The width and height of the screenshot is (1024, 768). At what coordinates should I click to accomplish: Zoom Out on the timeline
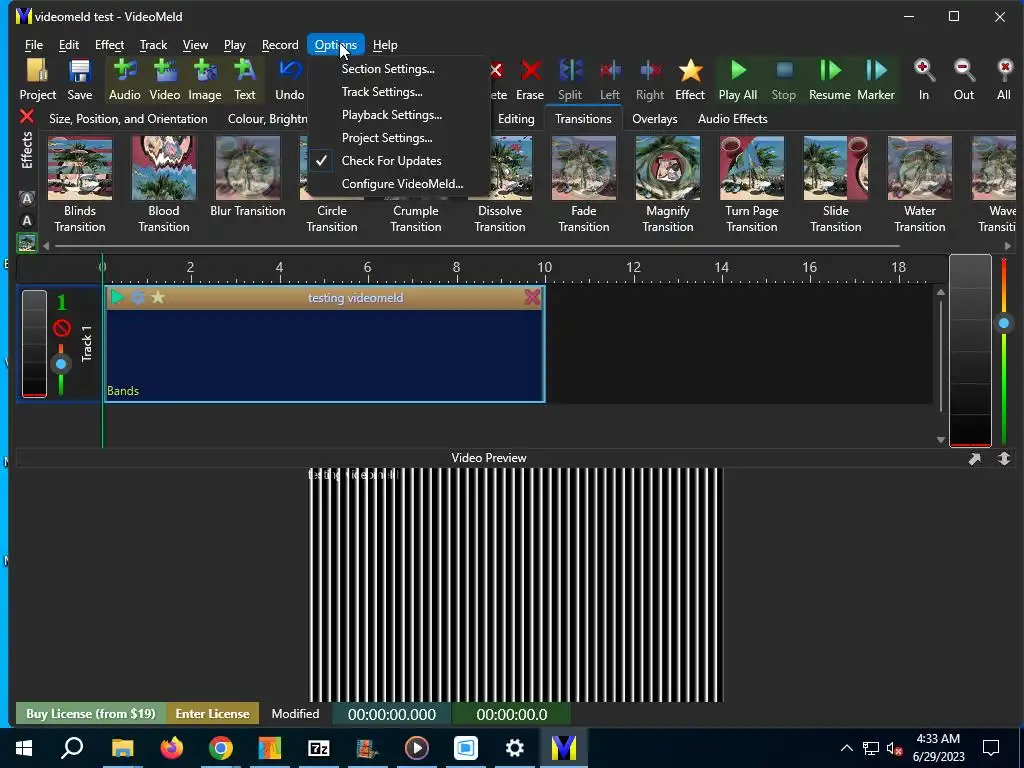tap(964, 80)
